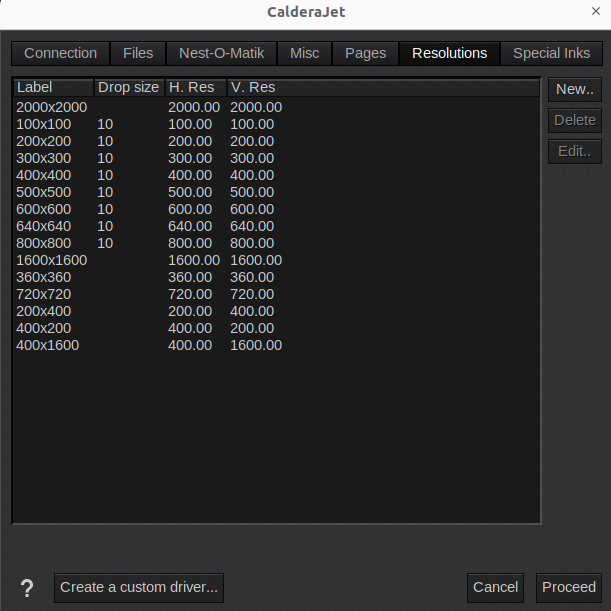
Task: Switch to the Connection tab
Action: point(60,53)
